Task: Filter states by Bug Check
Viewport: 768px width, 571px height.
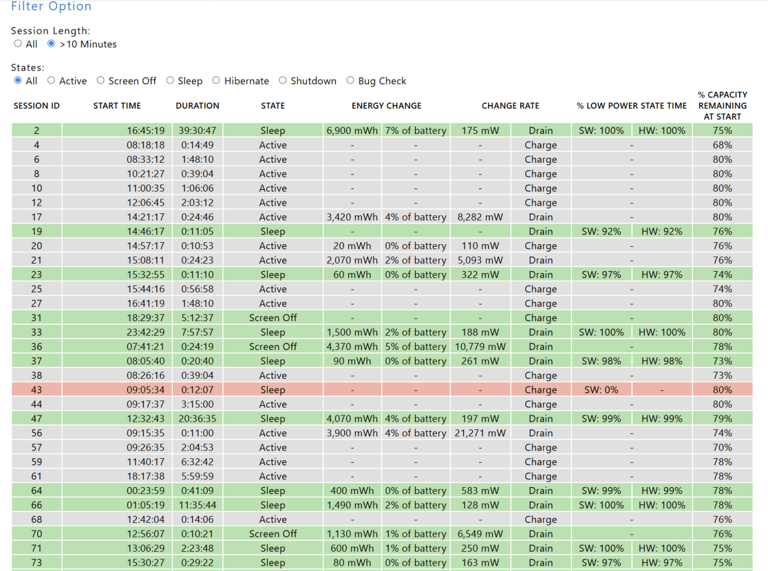Action: pyautogui.click(x=350, y=80)
